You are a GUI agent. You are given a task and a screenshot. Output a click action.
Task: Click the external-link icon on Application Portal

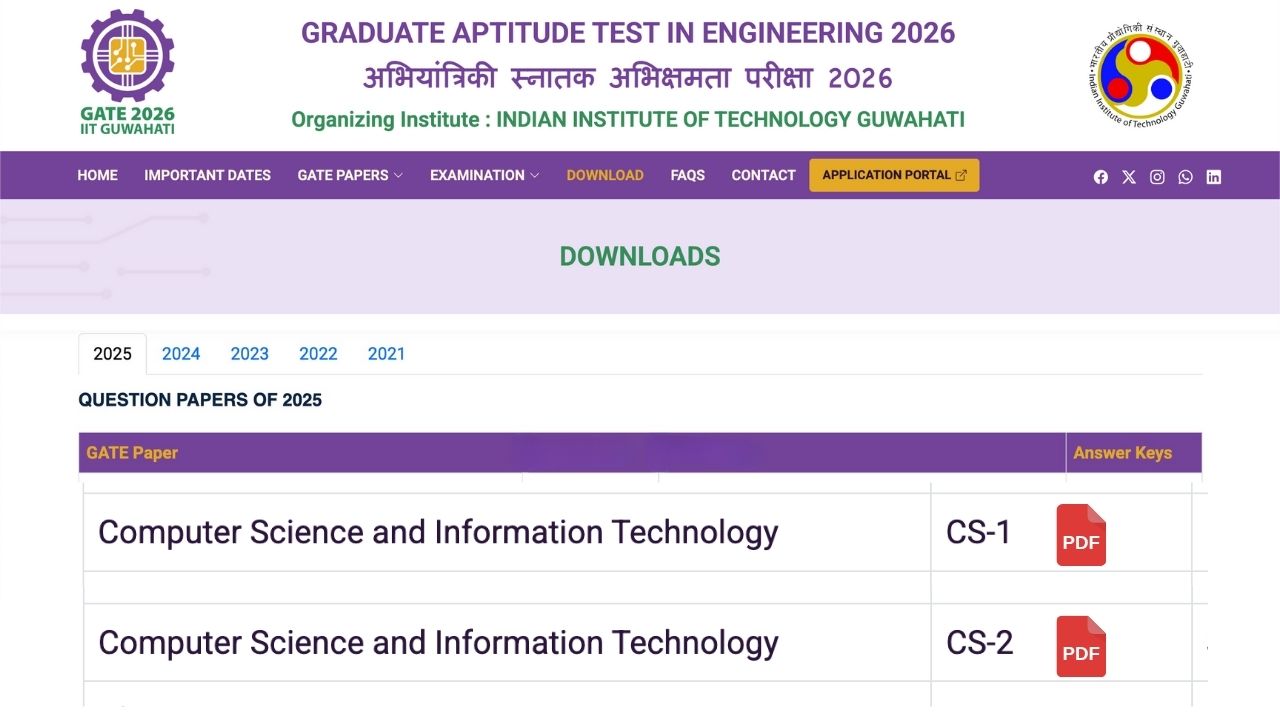[x=964, y=174]
